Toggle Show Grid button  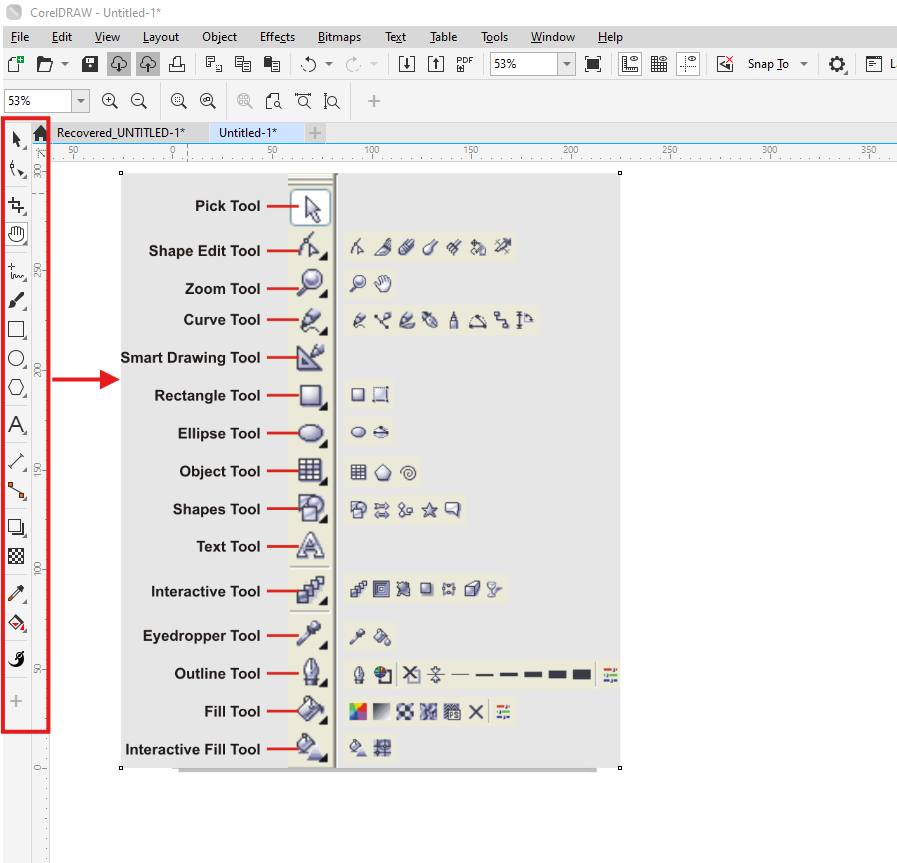659,64
